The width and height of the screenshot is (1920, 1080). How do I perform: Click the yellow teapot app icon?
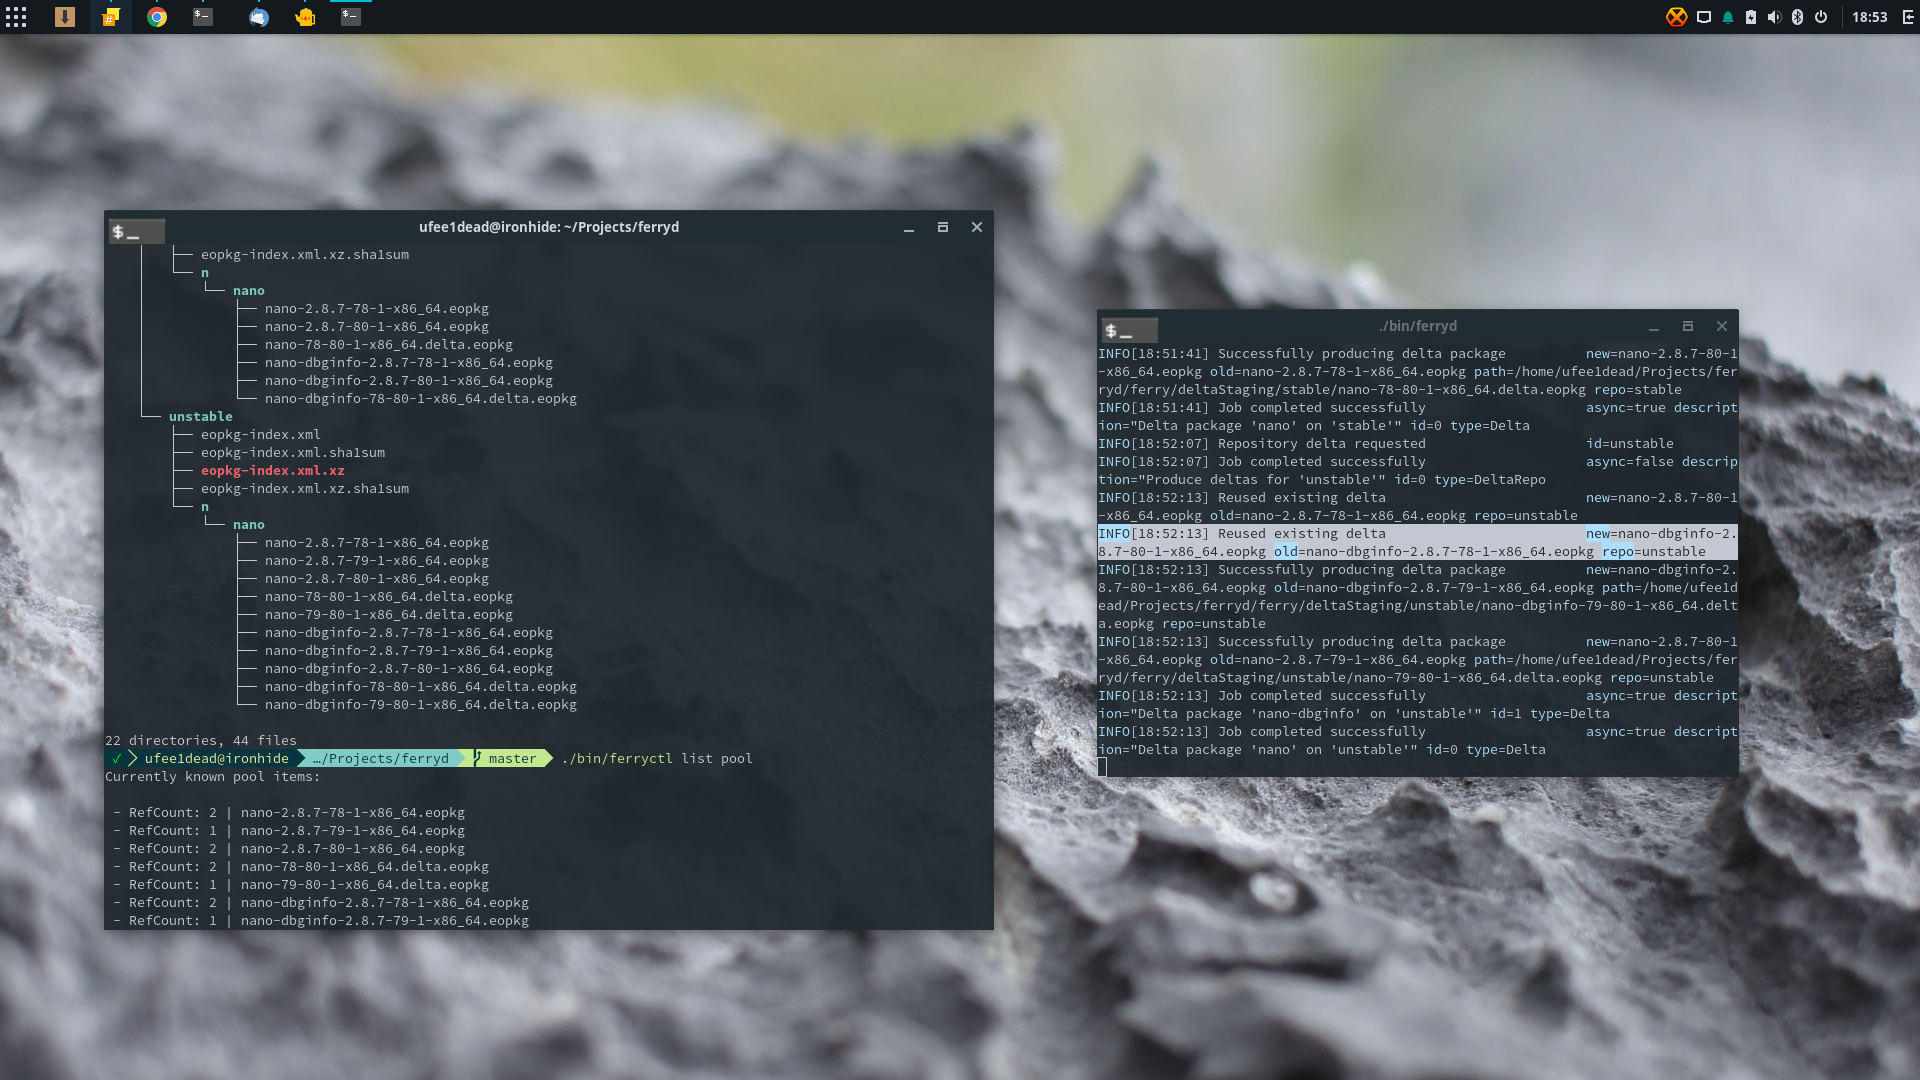pos(305,17)
